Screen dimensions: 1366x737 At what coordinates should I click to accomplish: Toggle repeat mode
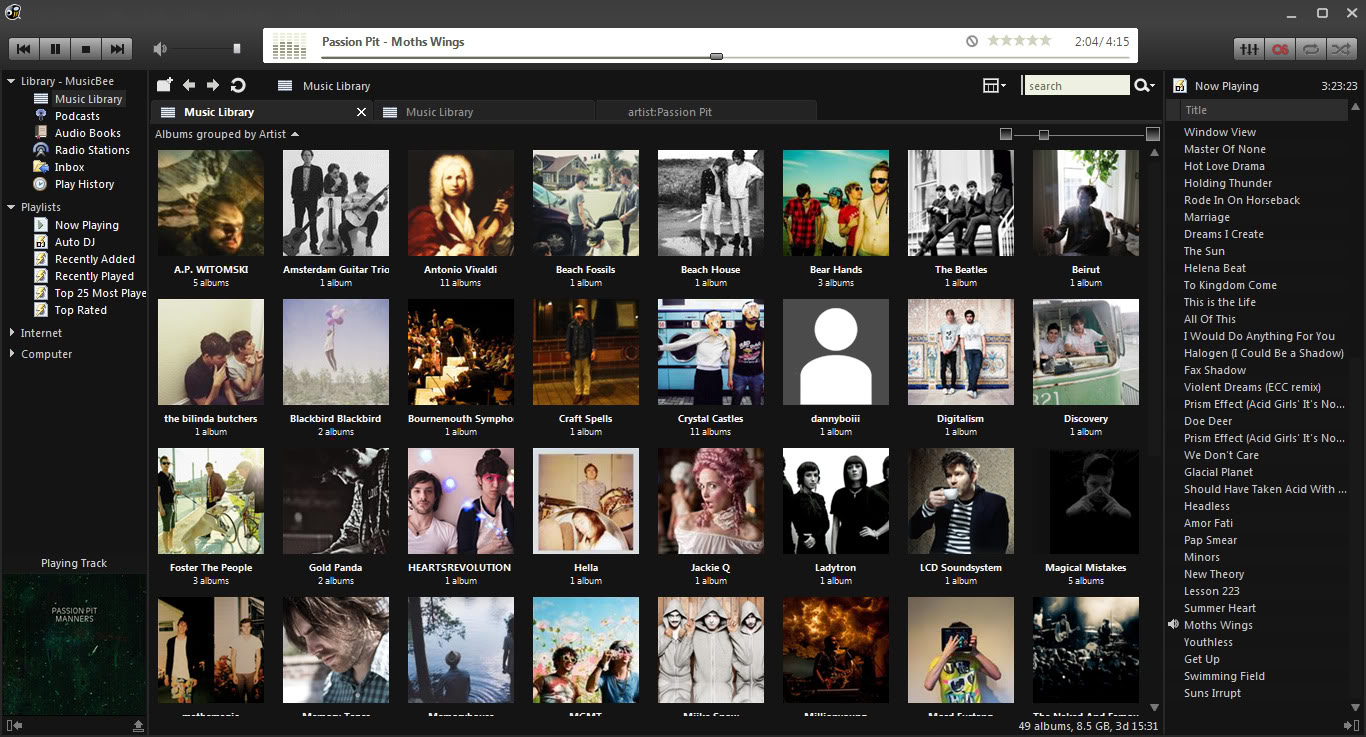[1310, 48]
